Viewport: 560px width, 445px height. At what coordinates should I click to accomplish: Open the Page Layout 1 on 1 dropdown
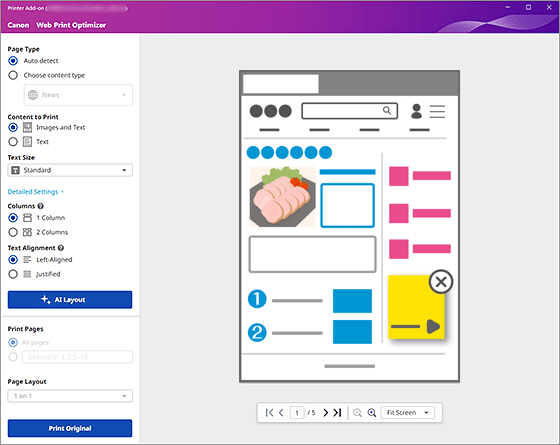click(70, 396)
